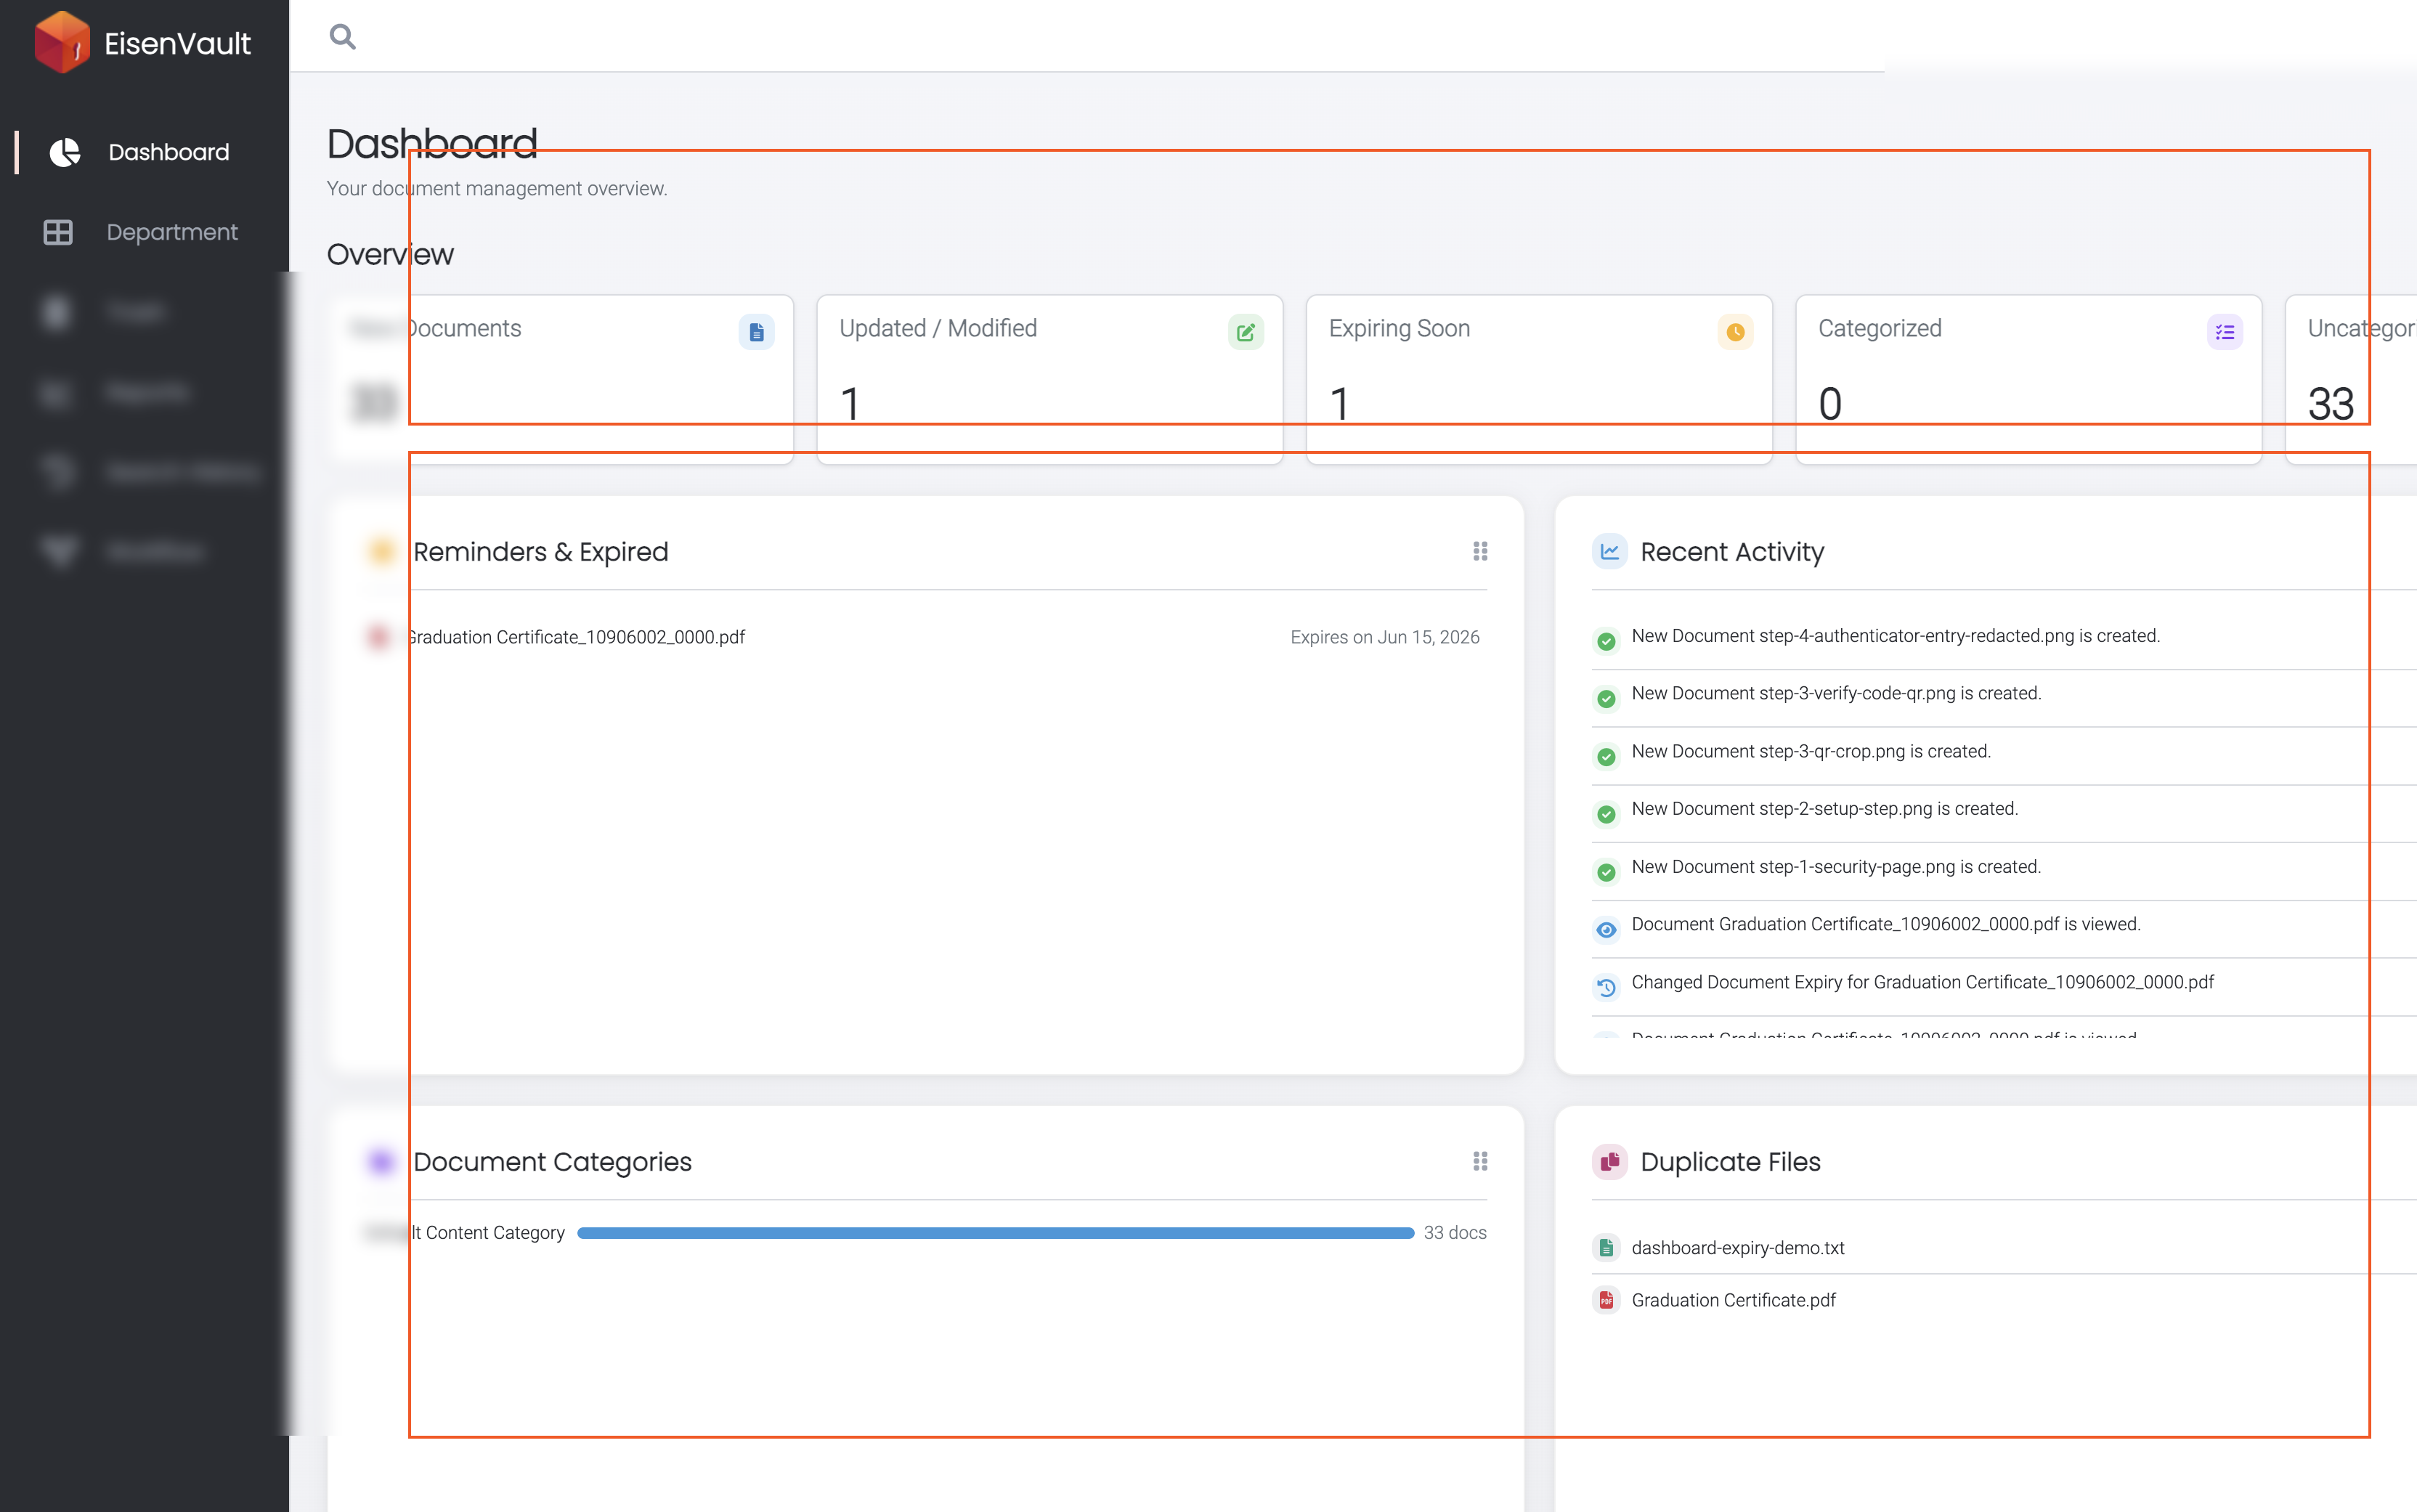Viewport: 2417px width, 1512px height.
Task: Open Graduation Certificate_10906002_0000.pdf in Reminders
Action: pyautogui.click(x=576, y=637)
